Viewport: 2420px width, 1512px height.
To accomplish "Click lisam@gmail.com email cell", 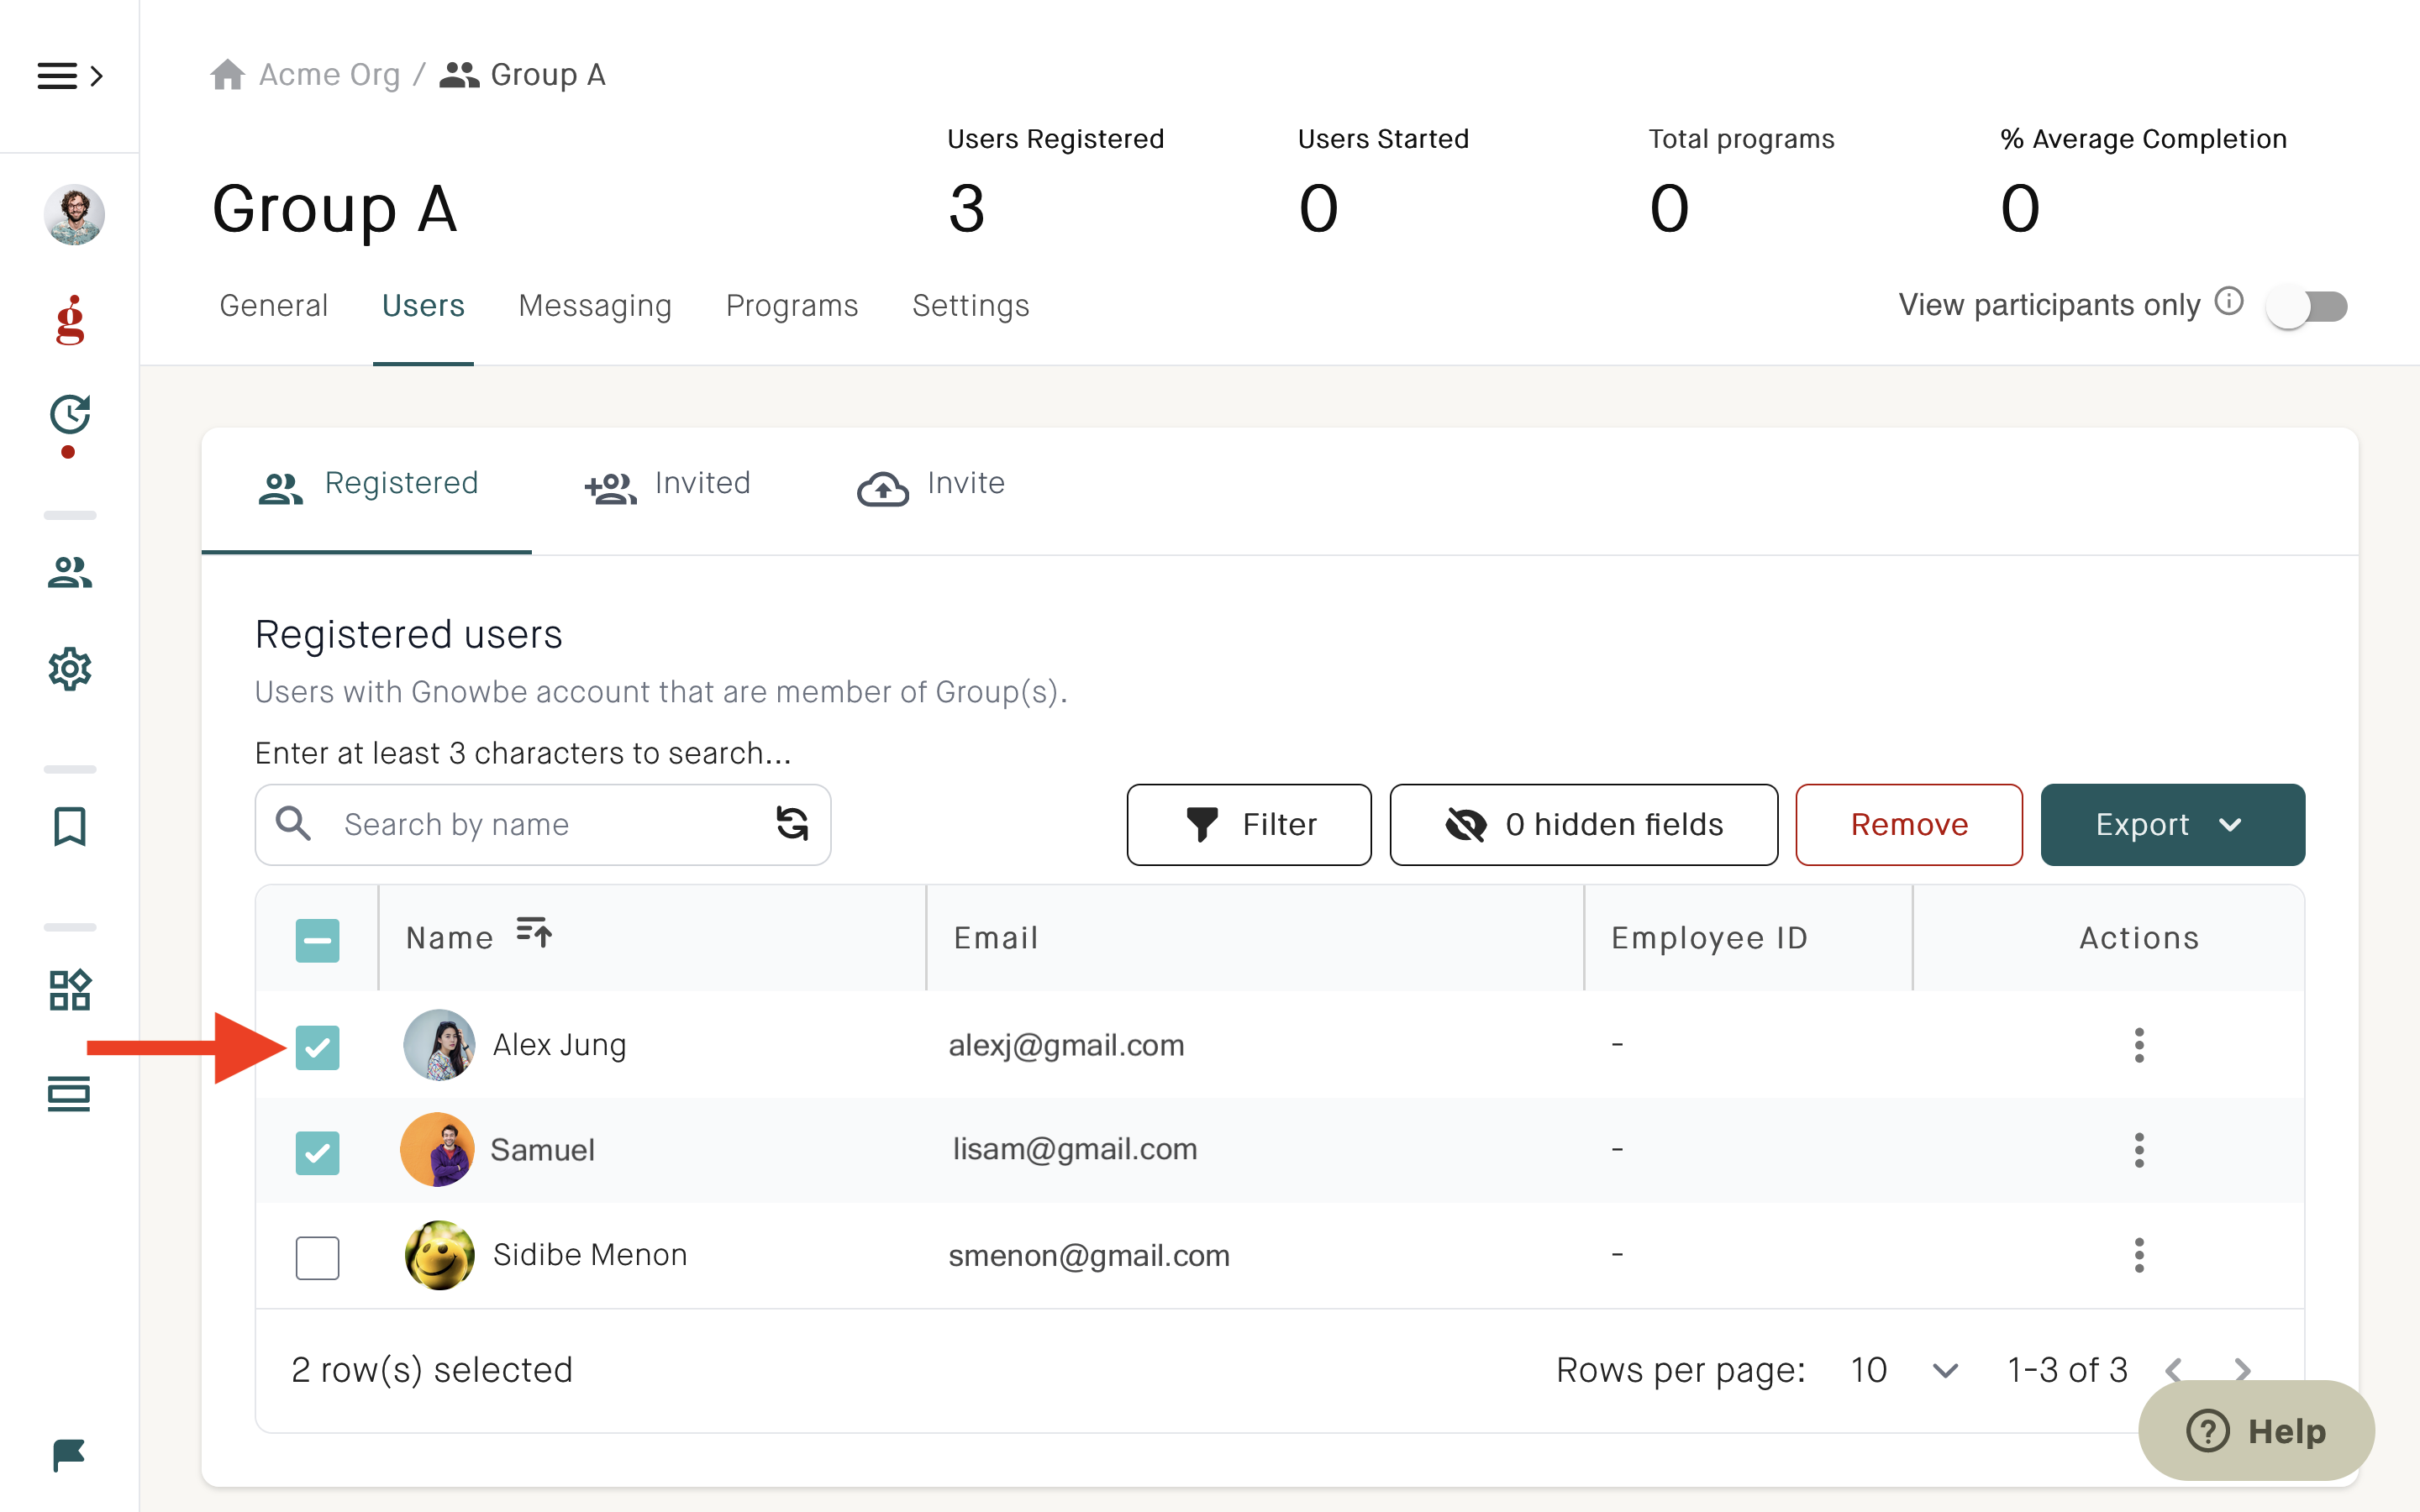I will pos(1075,1149).
